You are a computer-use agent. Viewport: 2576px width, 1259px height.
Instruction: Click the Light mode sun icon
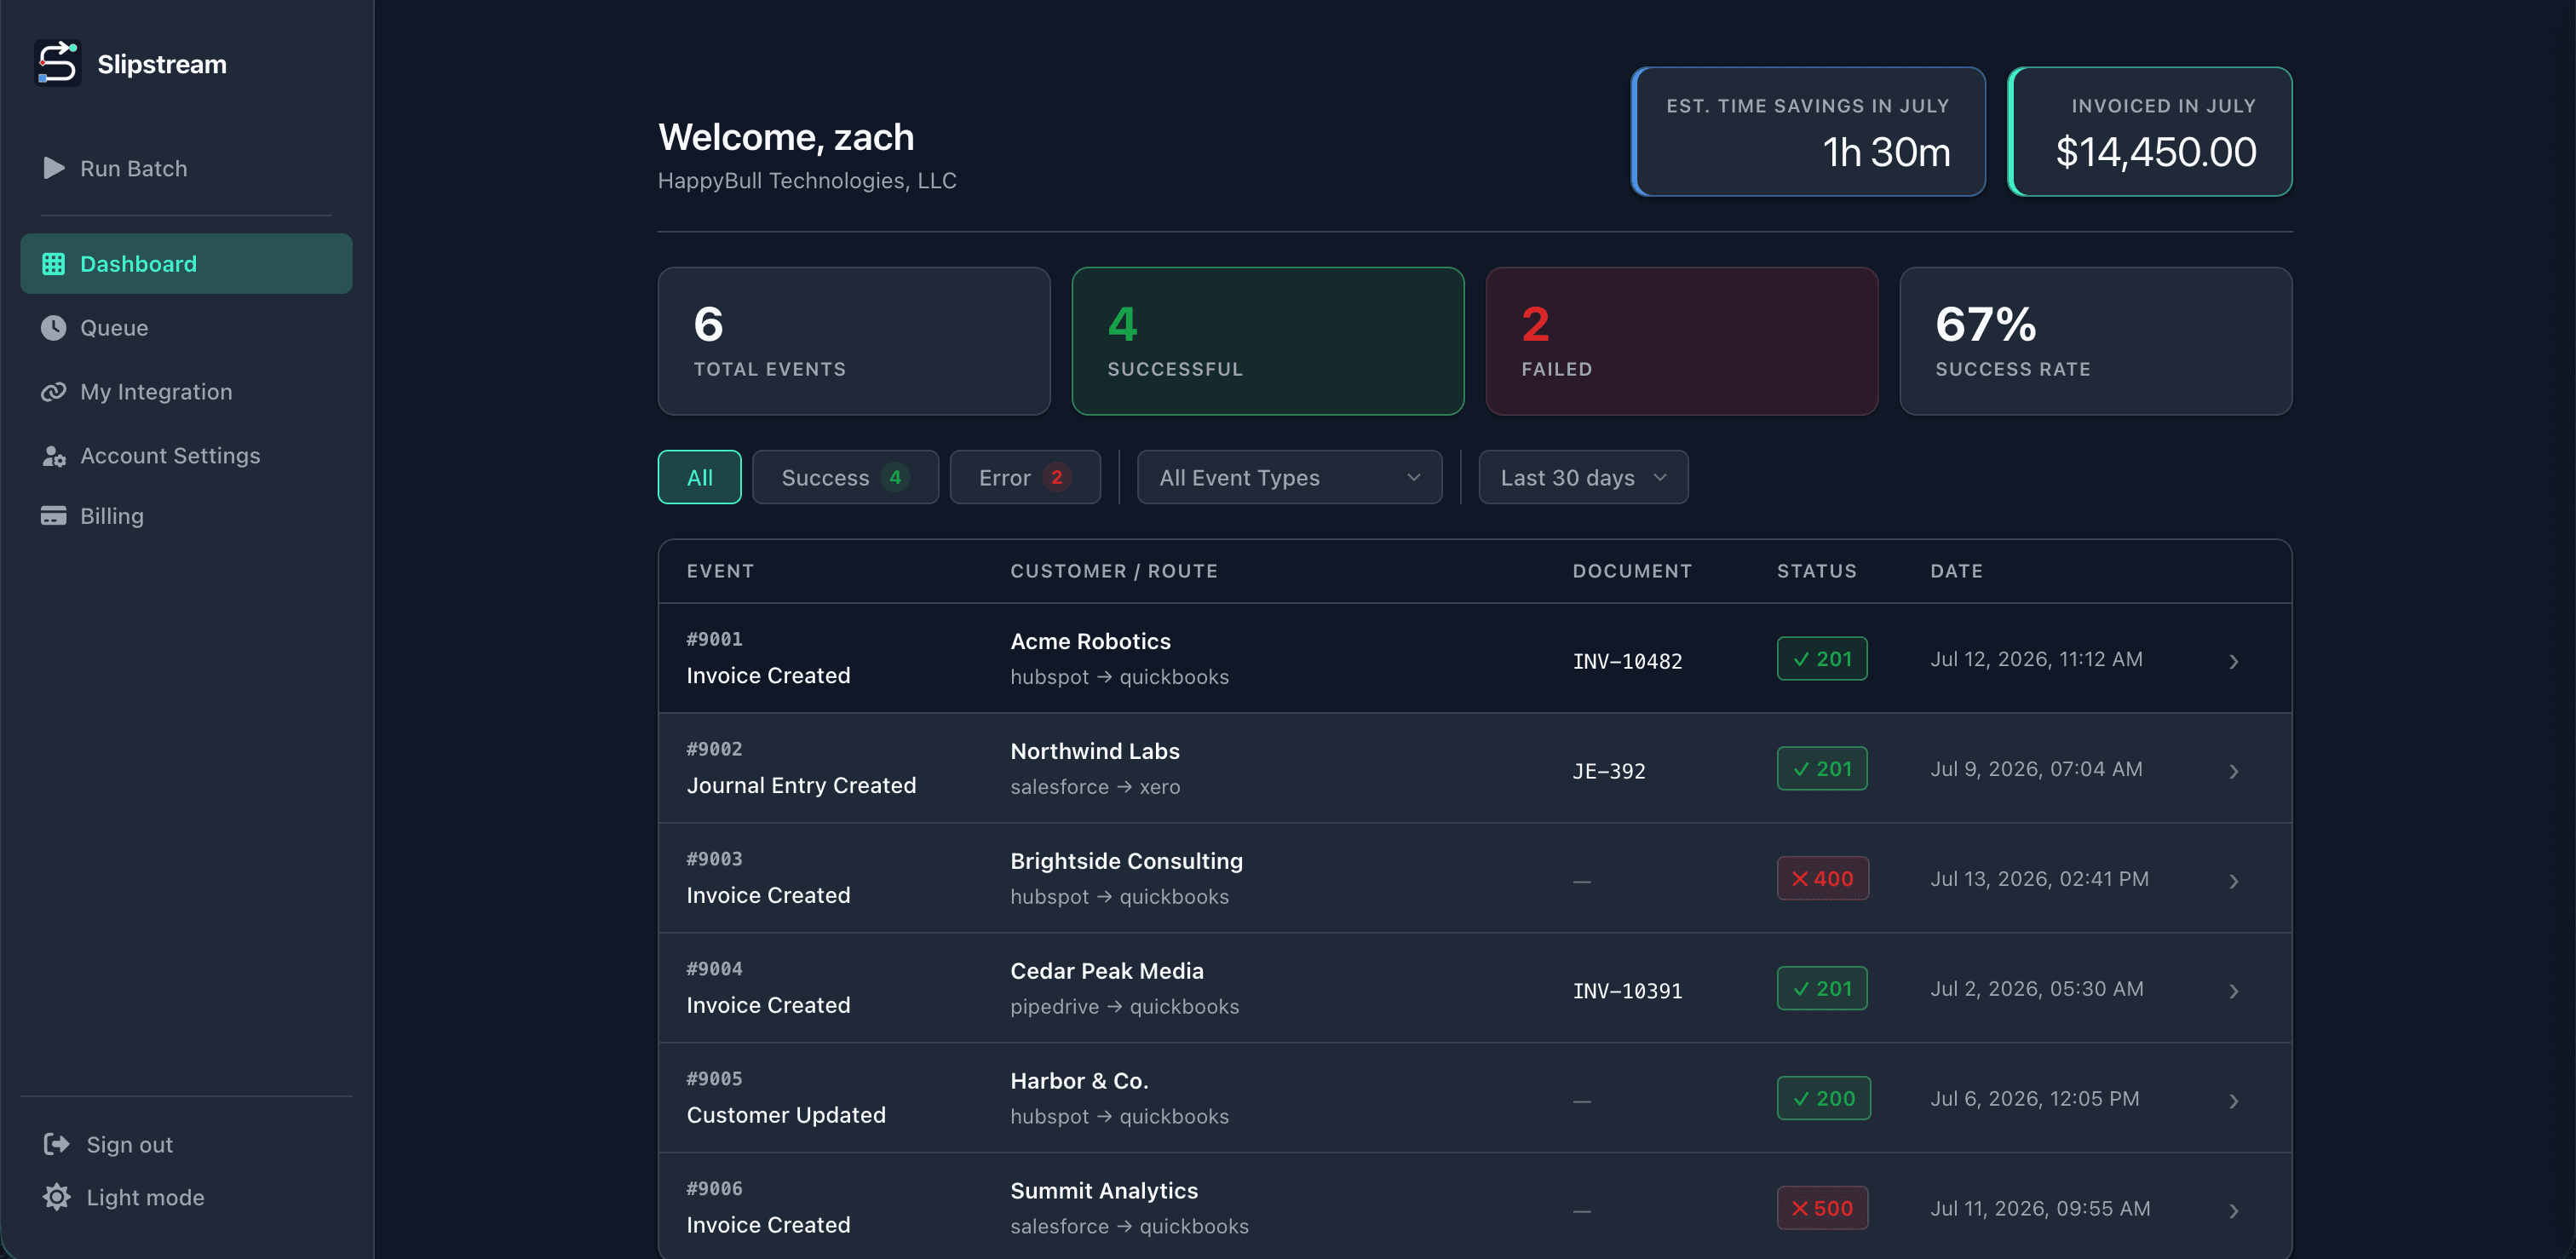pyautogui.click(x=57, y=1197)
